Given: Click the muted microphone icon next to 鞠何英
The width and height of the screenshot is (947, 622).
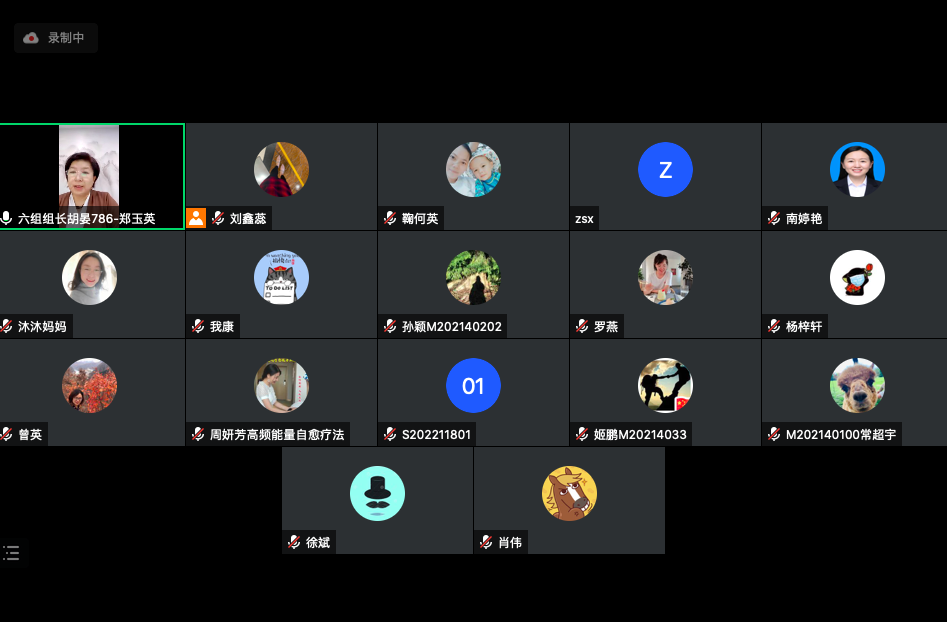Looking at the screenshot, I should [x=390, y=218].
